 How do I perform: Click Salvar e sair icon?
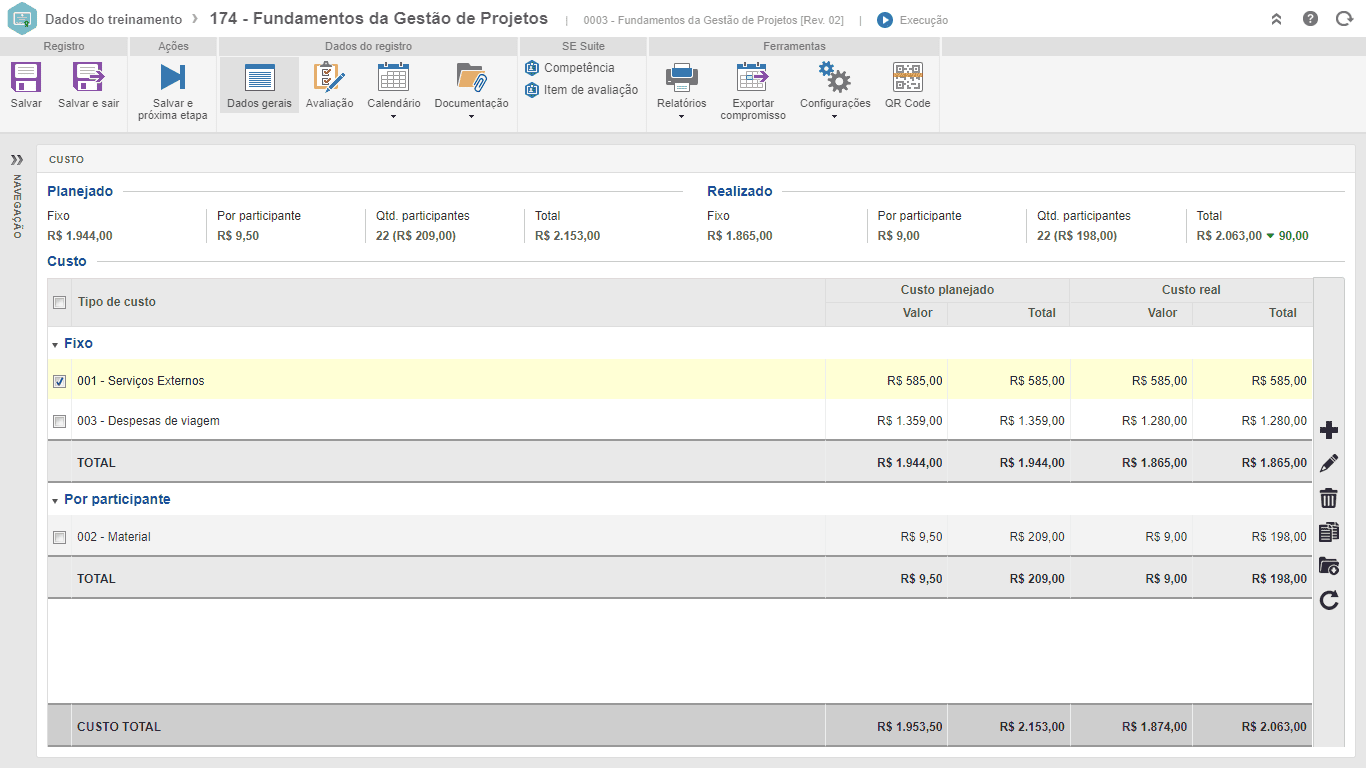point(88,77)
